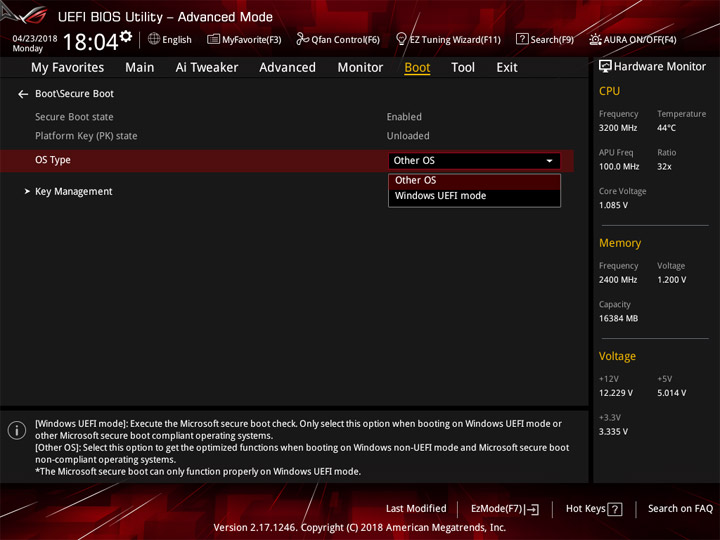The image size is (720, 540).
Task: Open the My Favorites tab
Action: [68, 68]
